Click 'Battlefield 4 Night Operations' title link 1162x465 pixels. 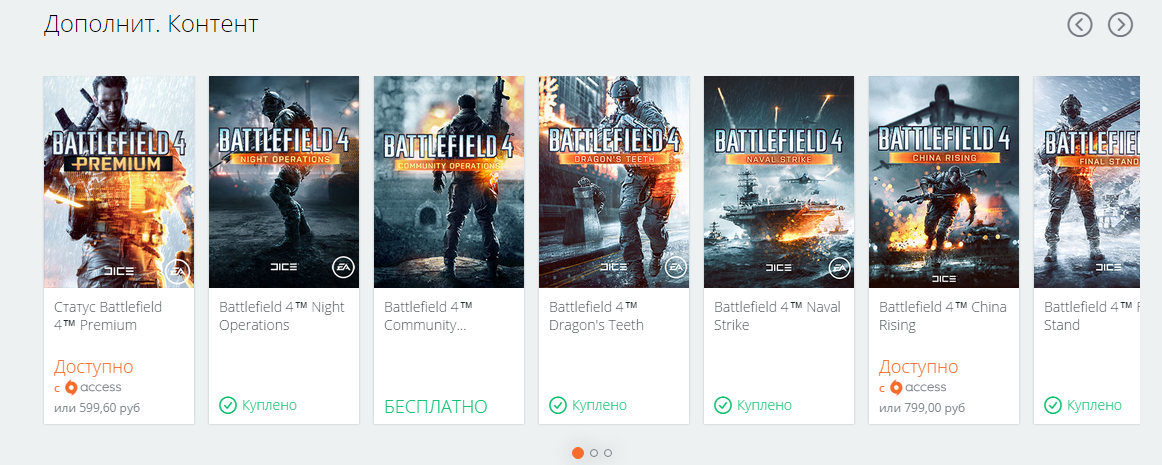point(281,316)
